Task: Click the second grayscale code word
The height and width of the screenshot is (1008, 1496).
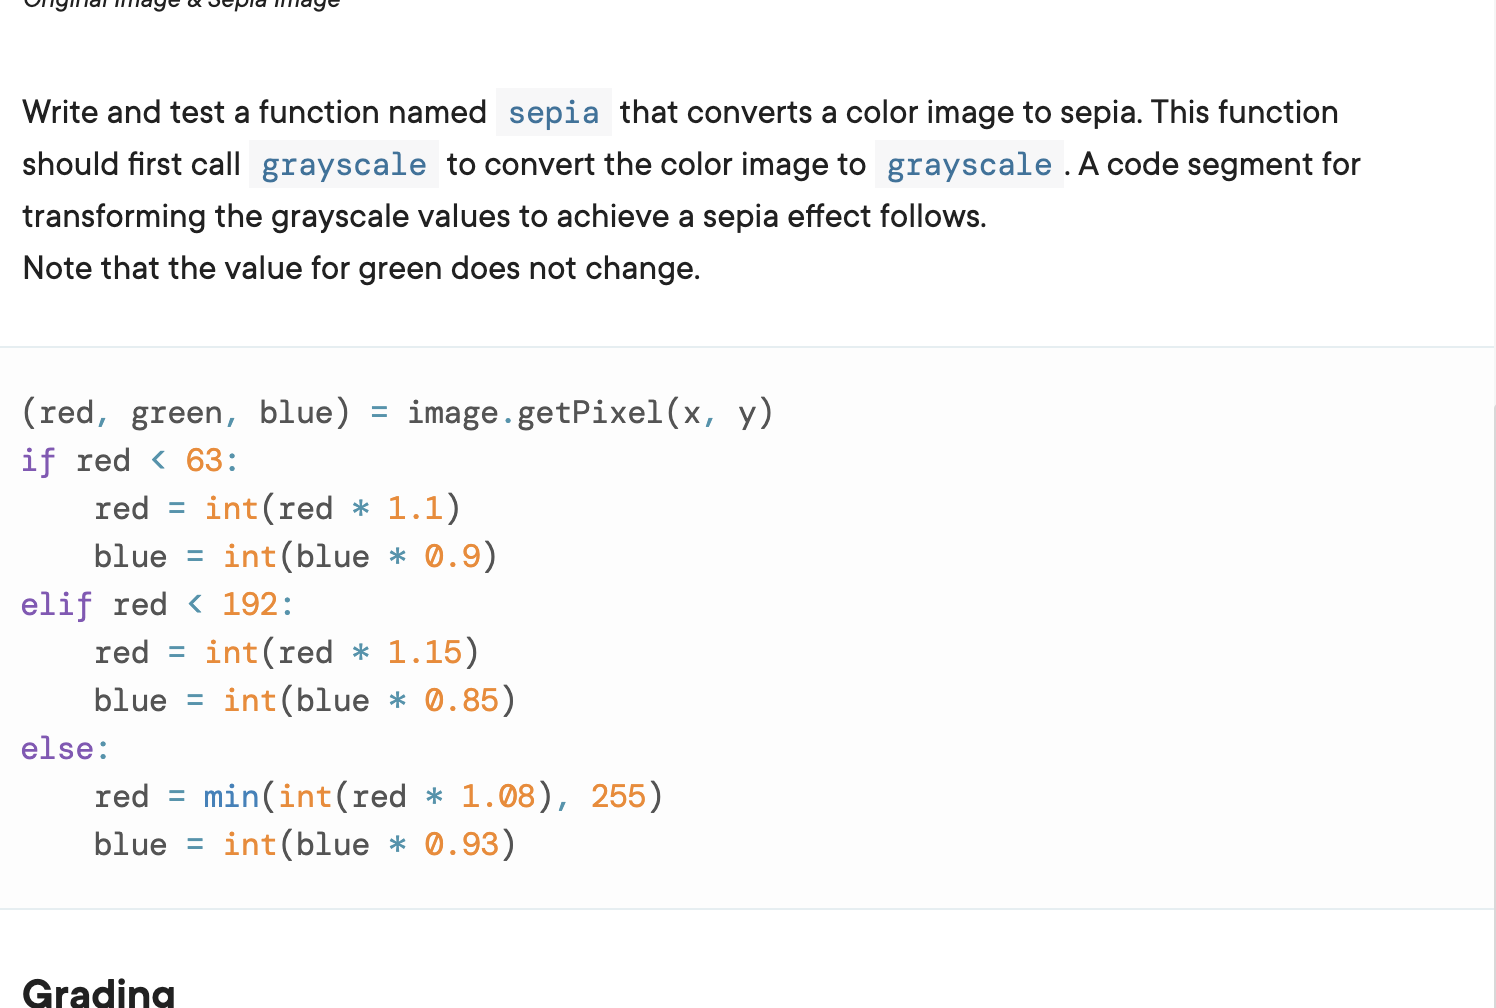Action: click(968, 165)
